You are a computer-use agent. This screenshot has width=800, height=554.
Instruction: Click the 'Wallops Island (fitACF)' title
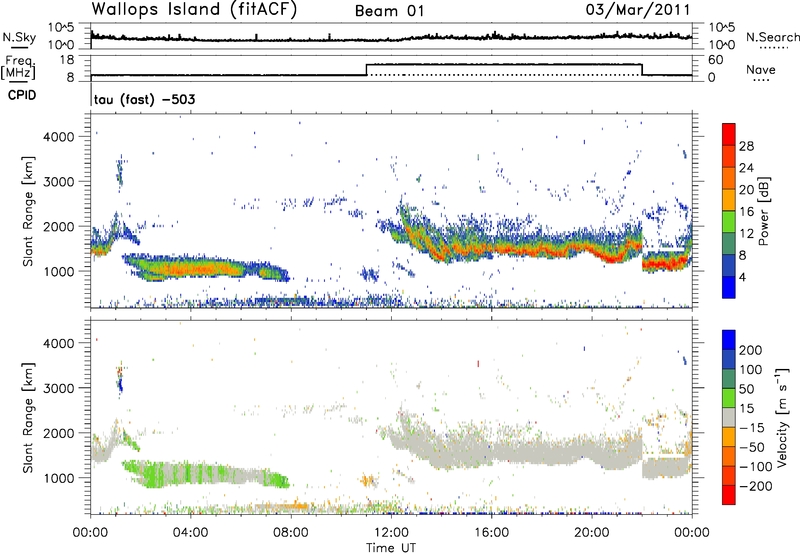pos(194,10)
